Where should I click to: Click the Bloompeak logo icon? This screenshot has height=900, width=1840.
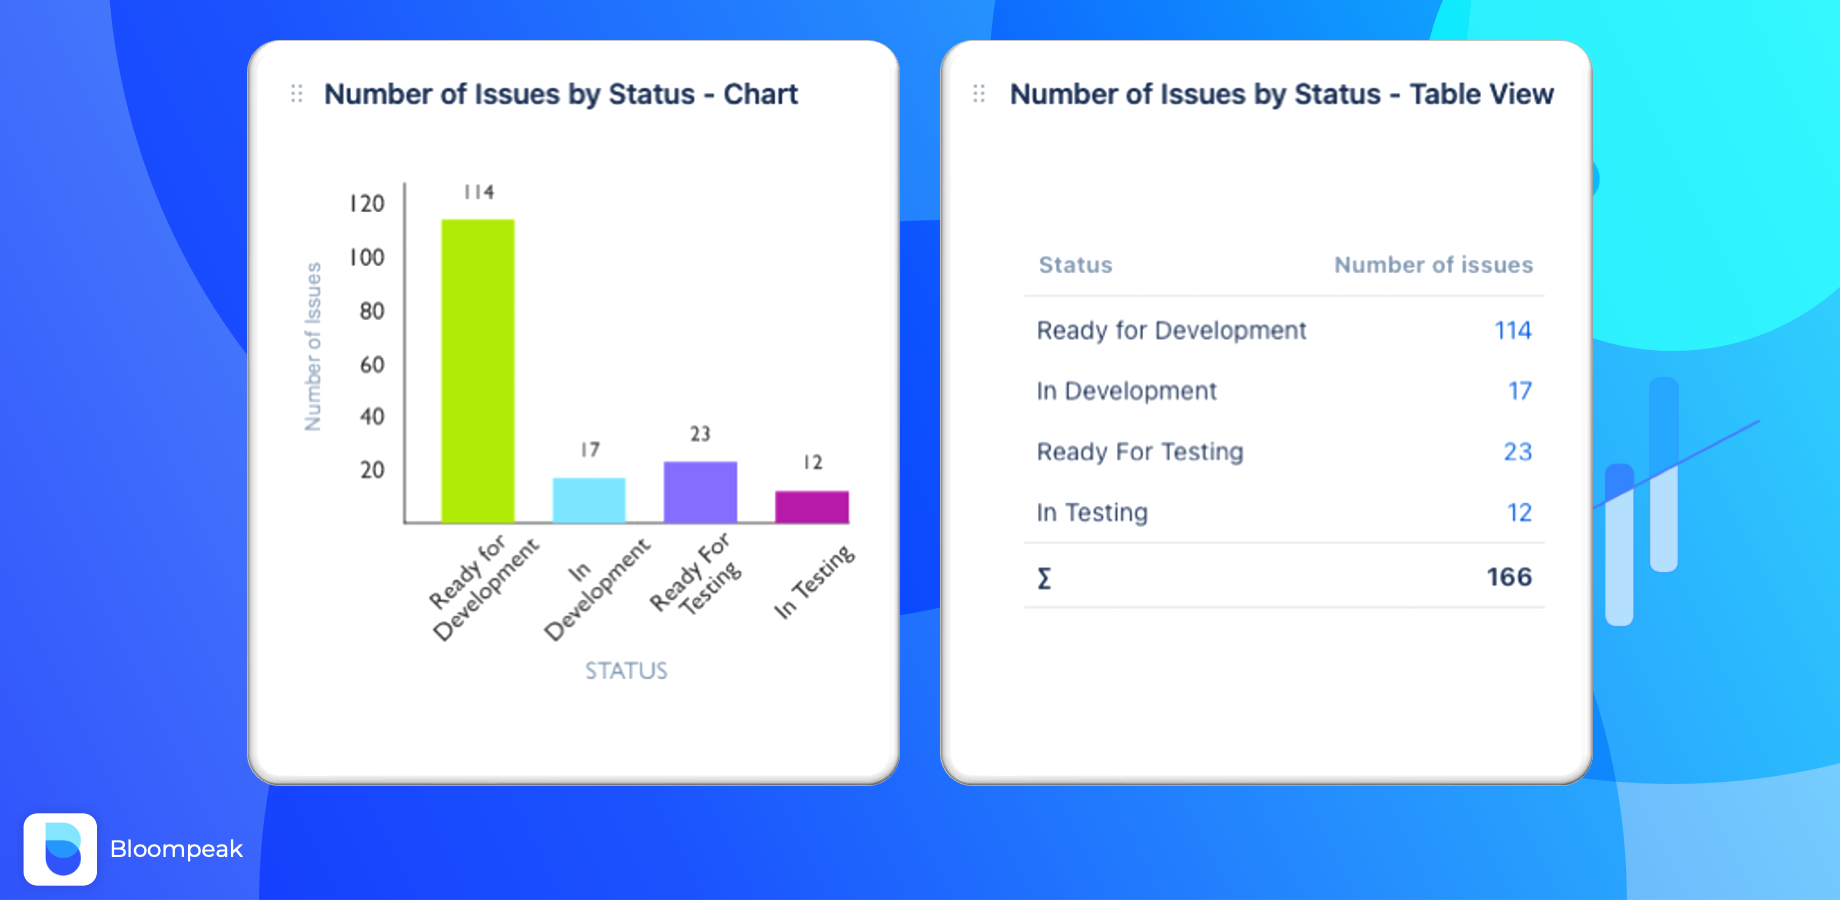[x=60, y=849]
